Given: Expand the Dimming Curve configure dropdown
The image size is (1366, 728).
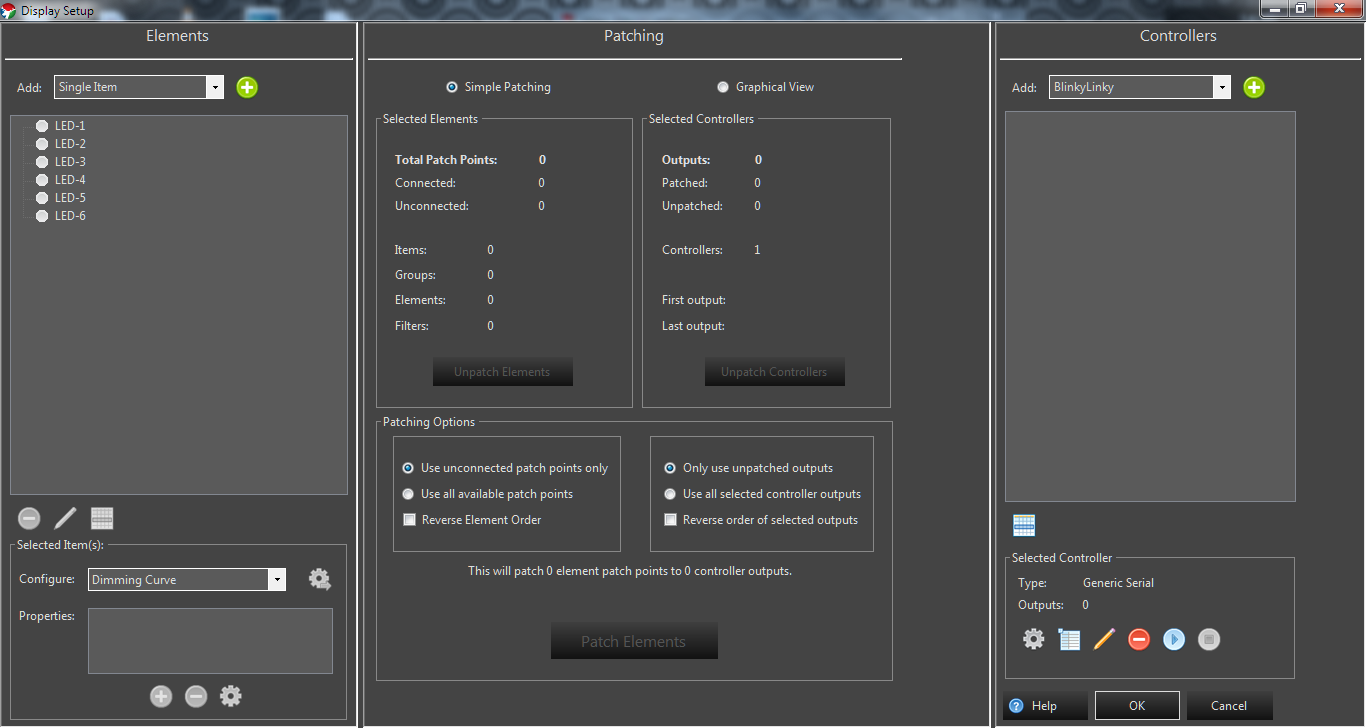Looking at the screenshot, I should click(x=276, y=580).
